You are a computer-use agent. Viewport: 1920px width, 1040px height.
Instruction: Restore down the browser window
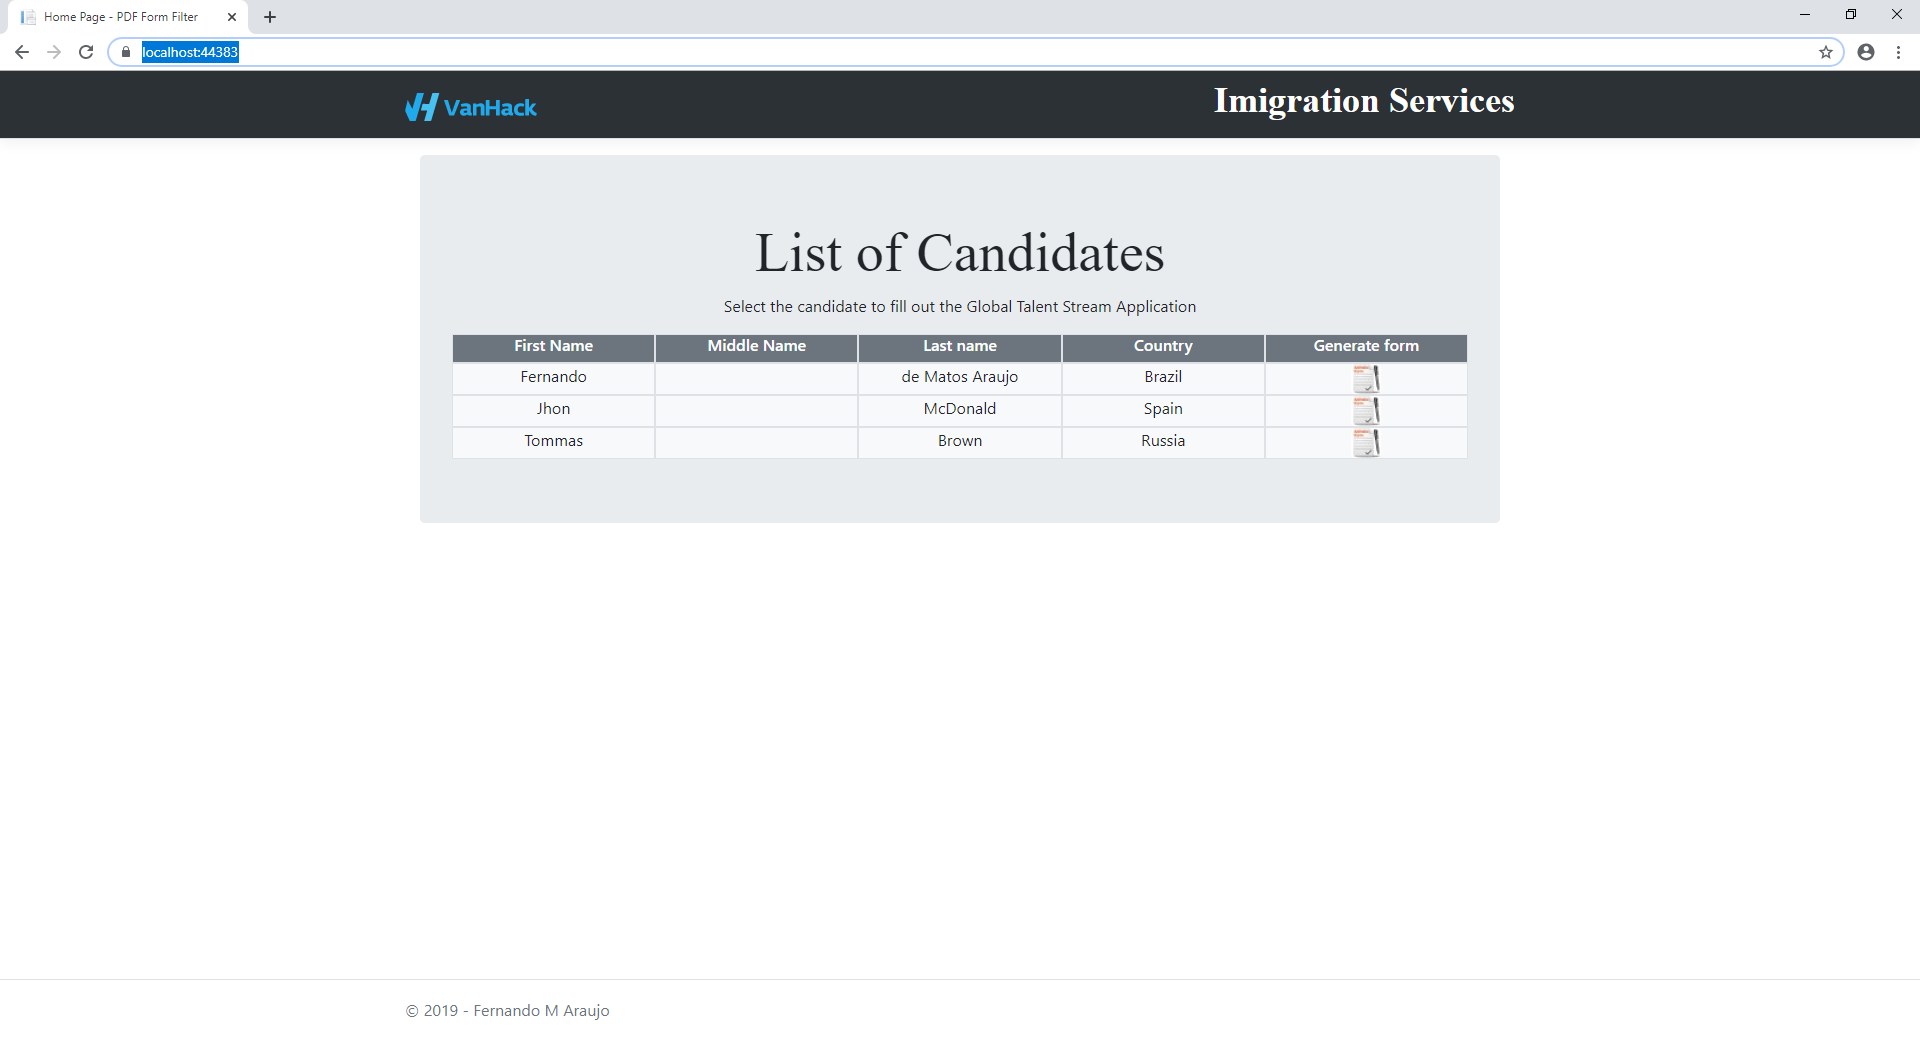1851,15
